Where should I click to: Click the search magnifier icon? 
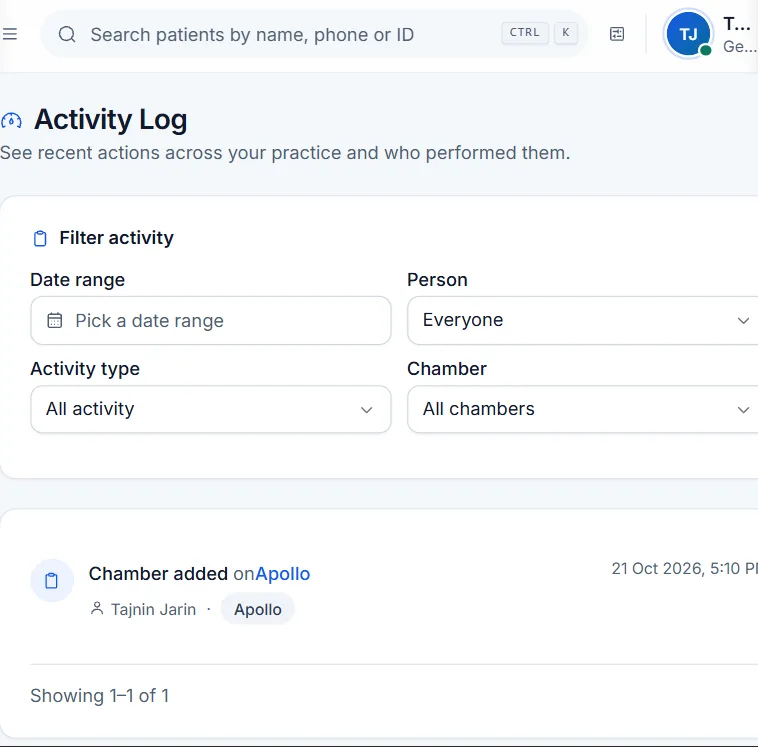[x=67, y=34]
